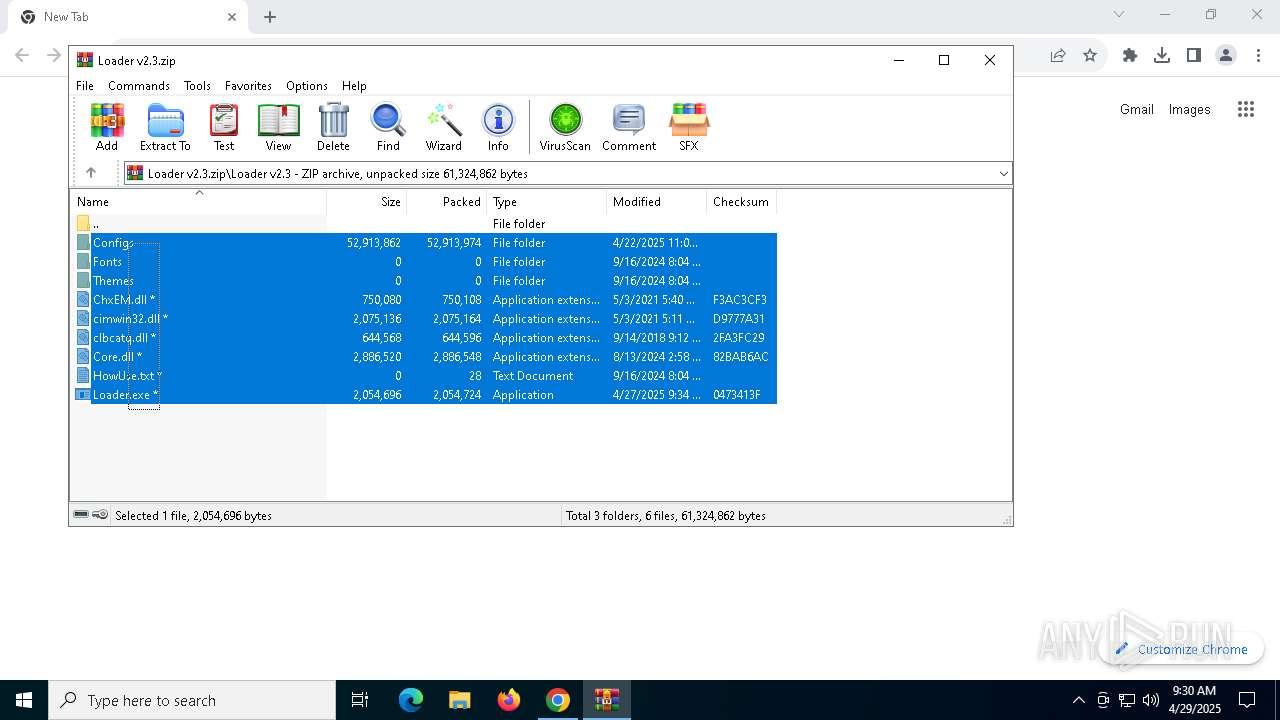The height and width of the screenshot is (720, 1280).
Task: Open Chrome downloads icon
Action: 1162,56
